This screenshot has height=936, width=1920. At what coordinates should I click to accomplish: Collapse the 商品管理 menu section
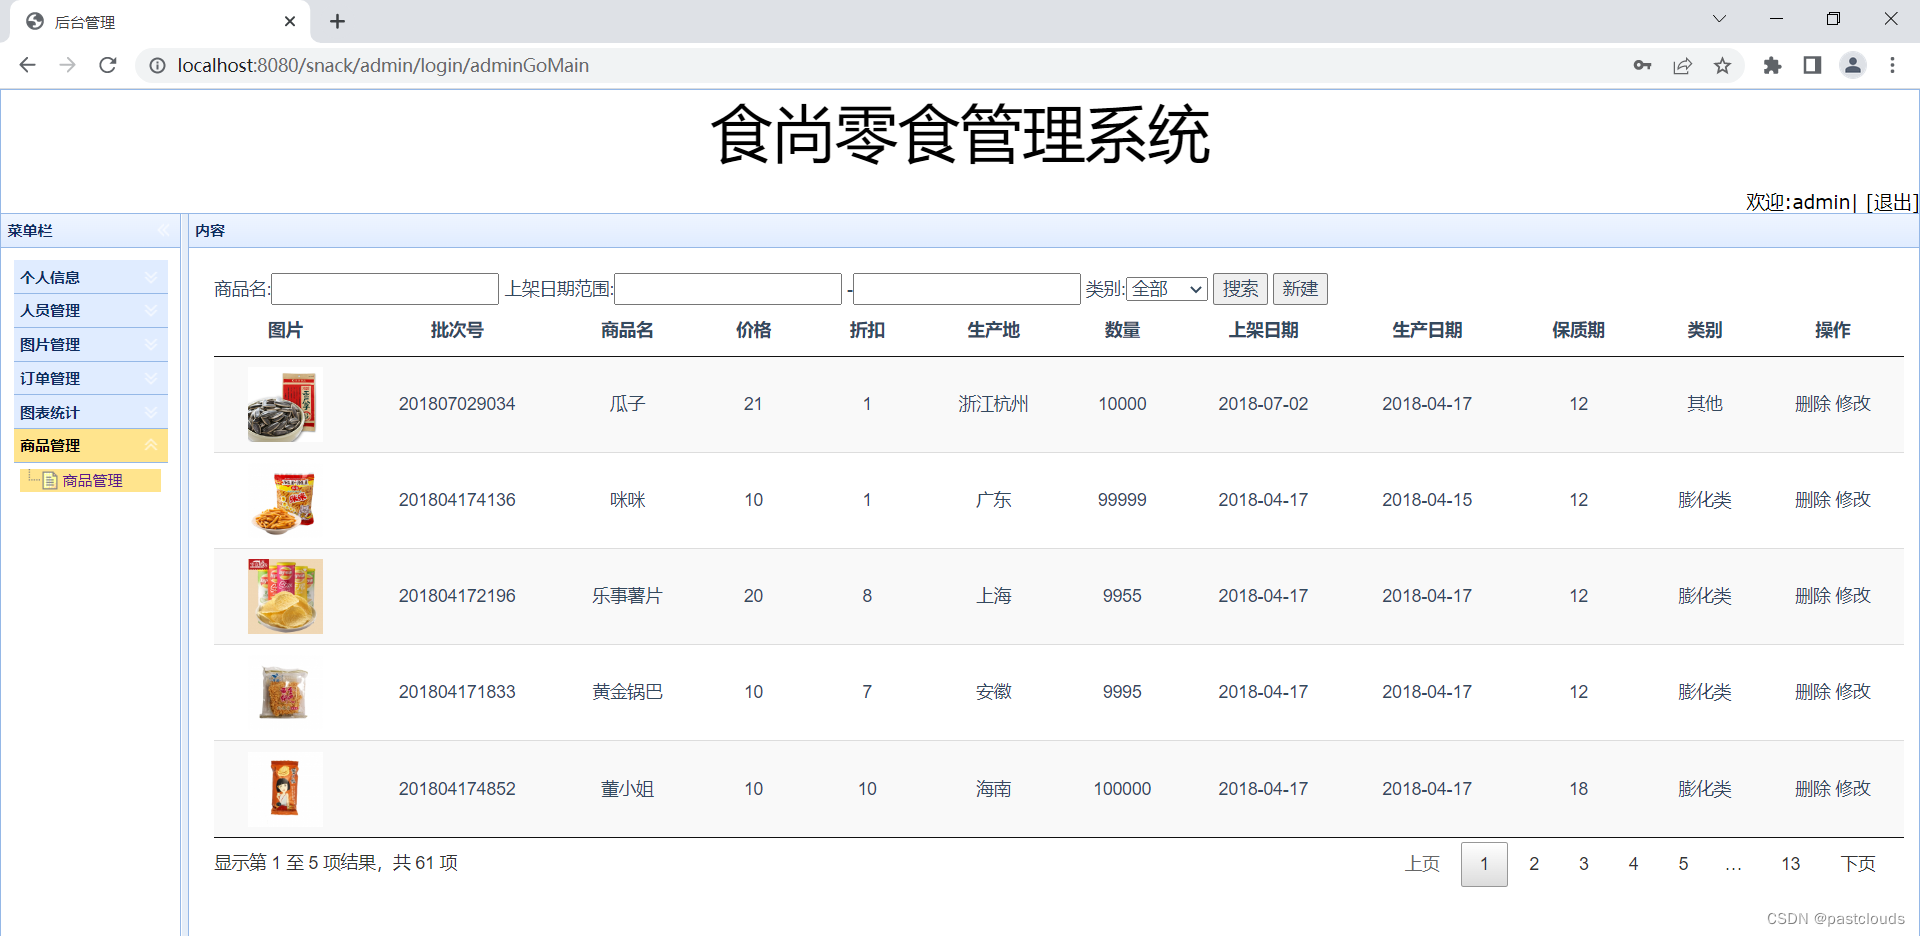(91, 446)
